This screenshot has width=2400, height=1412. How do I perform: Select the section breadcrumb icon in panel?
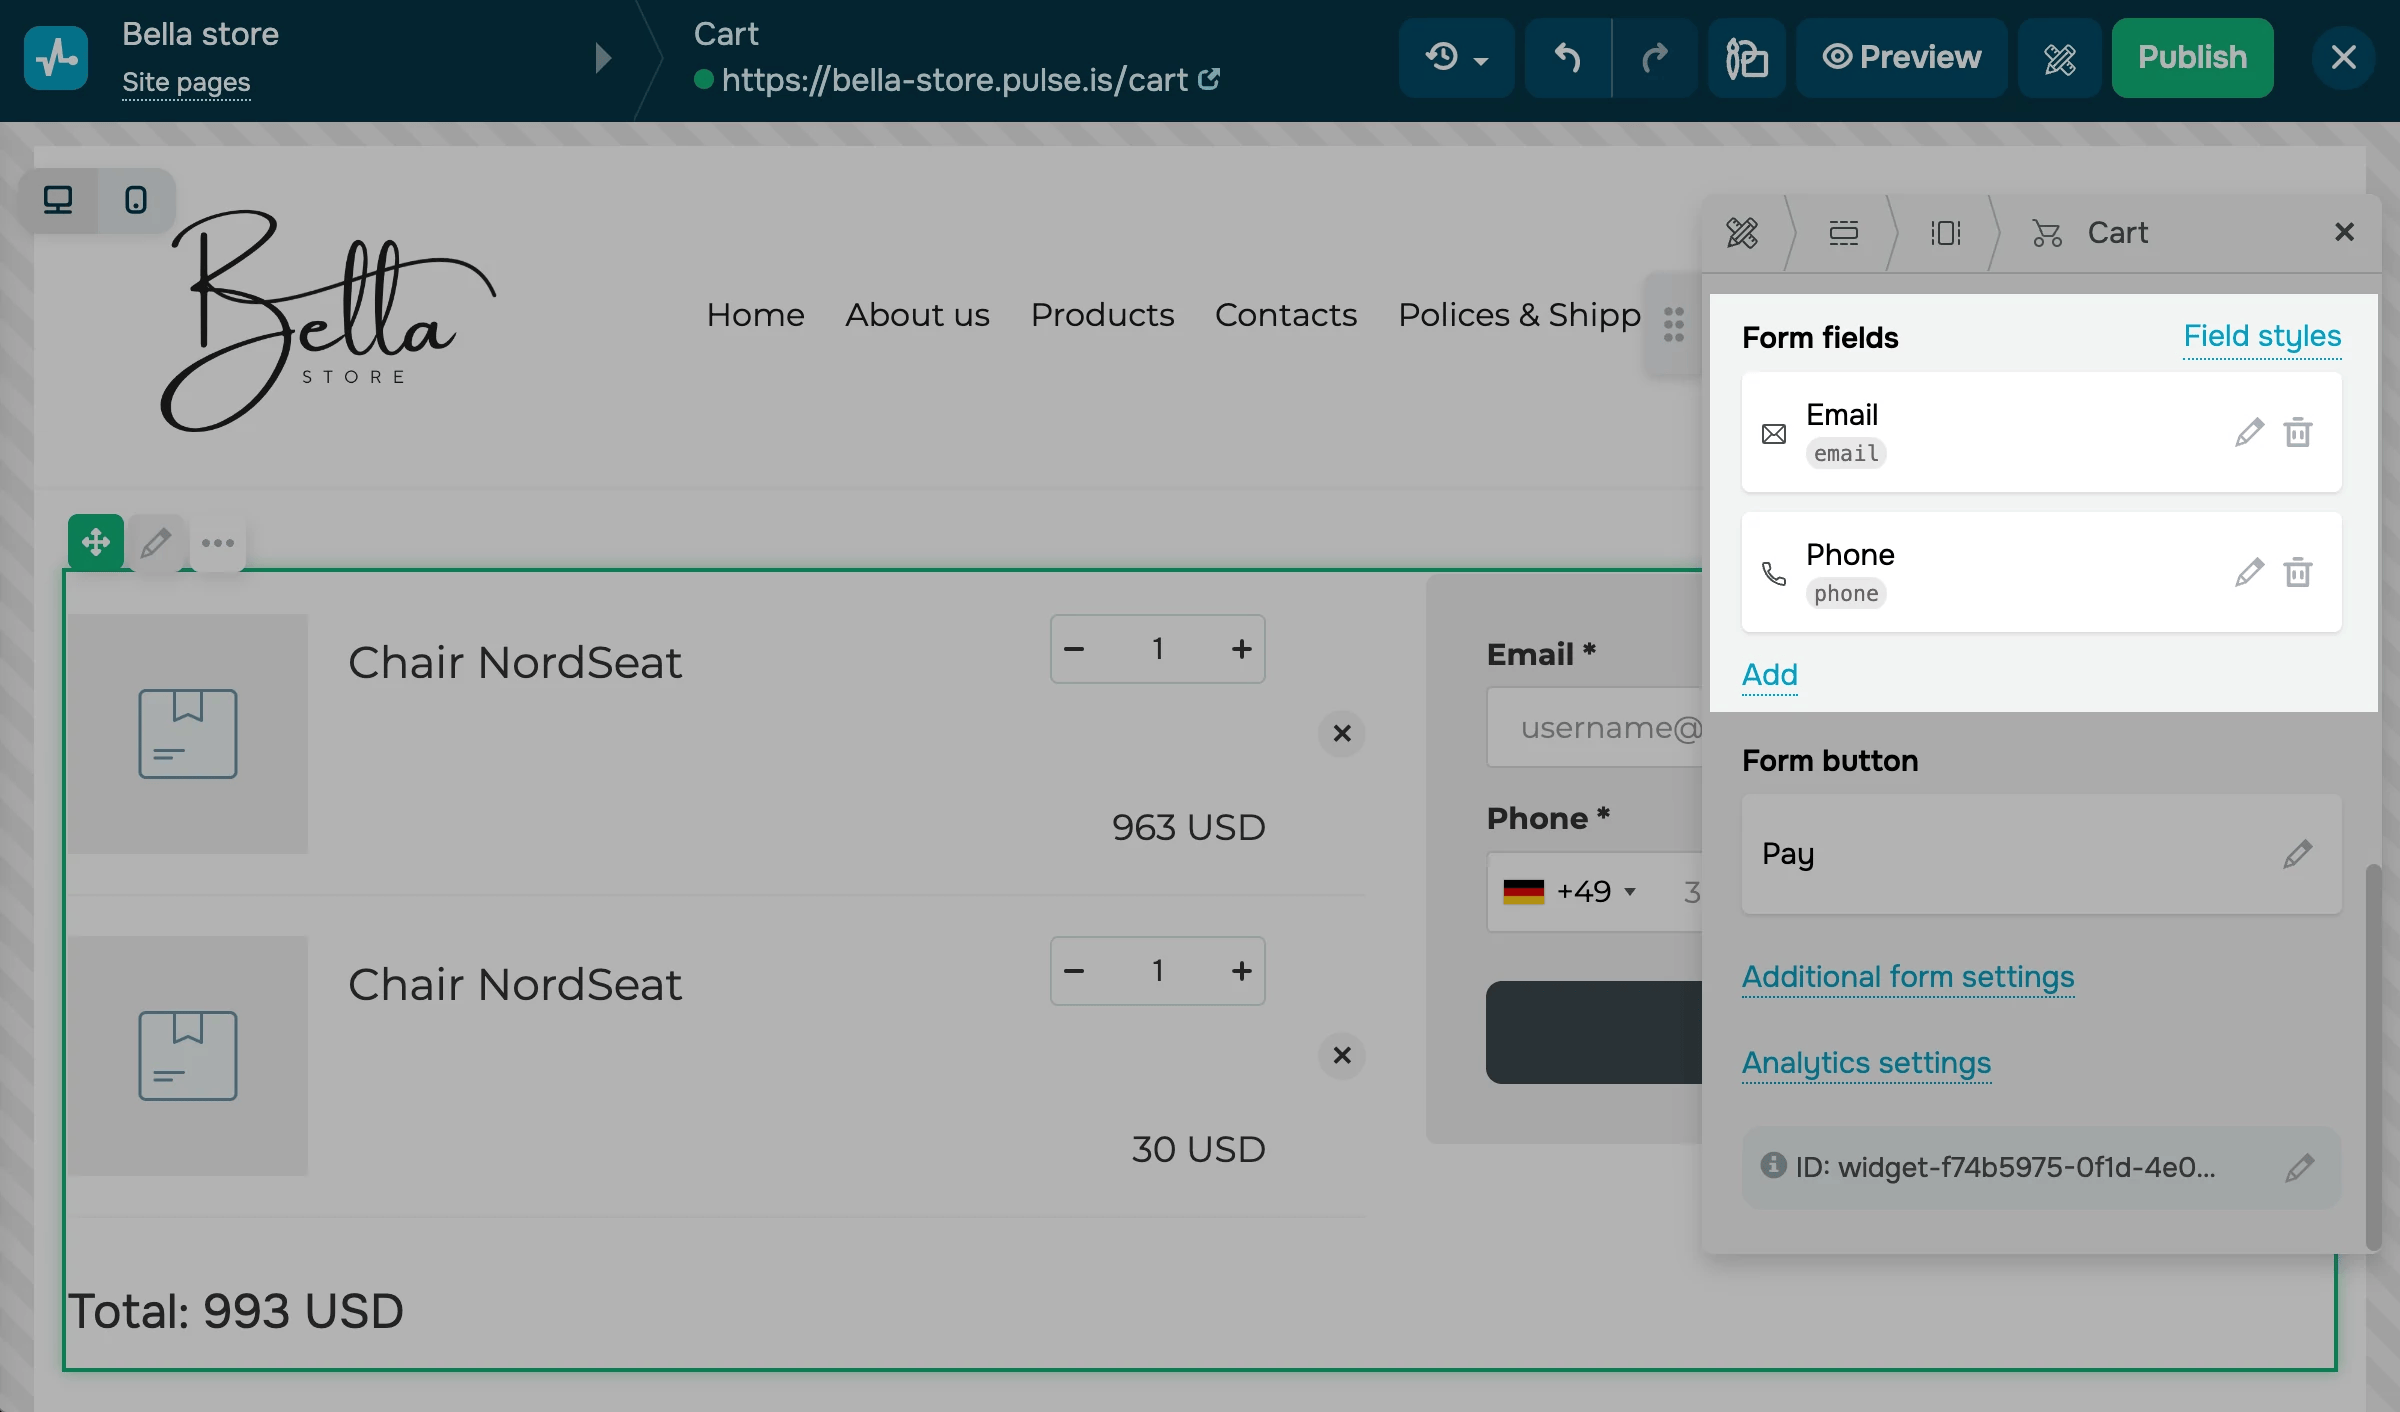(1843, 233)
